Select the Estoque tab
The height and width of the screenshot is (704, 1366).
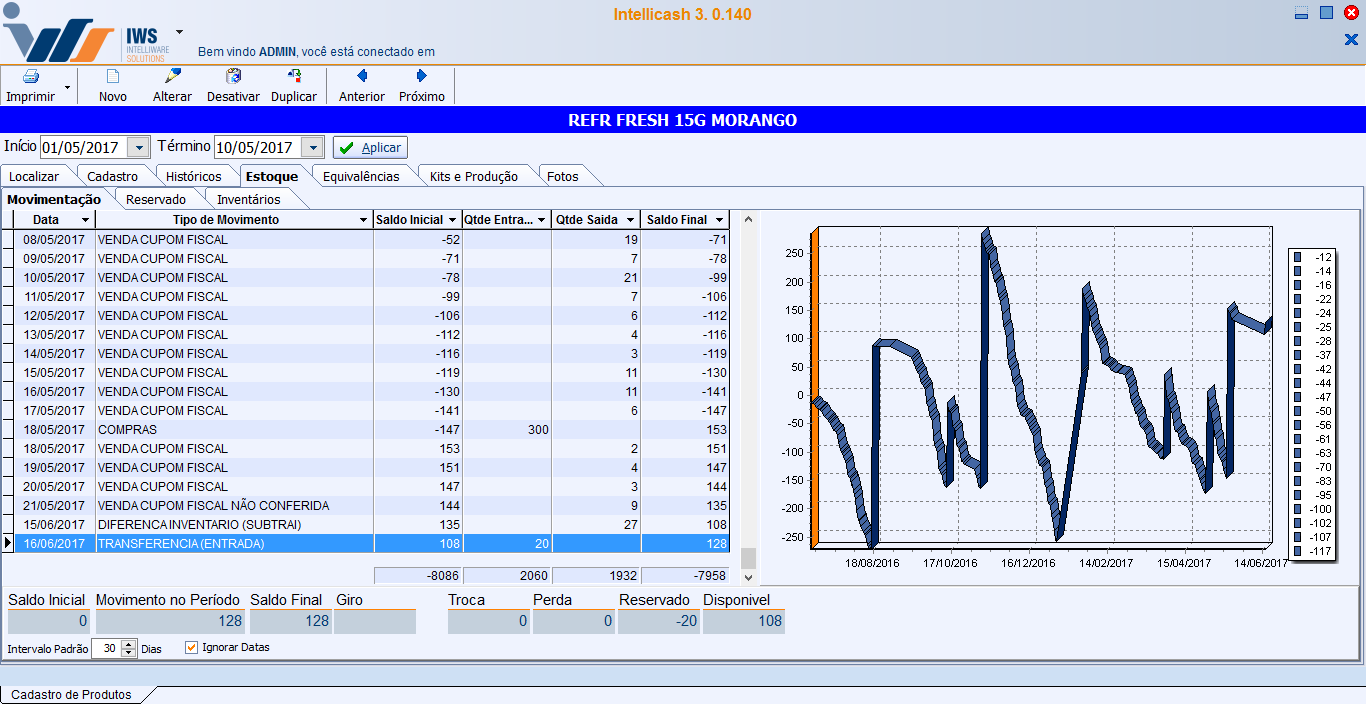pos(271,176)
